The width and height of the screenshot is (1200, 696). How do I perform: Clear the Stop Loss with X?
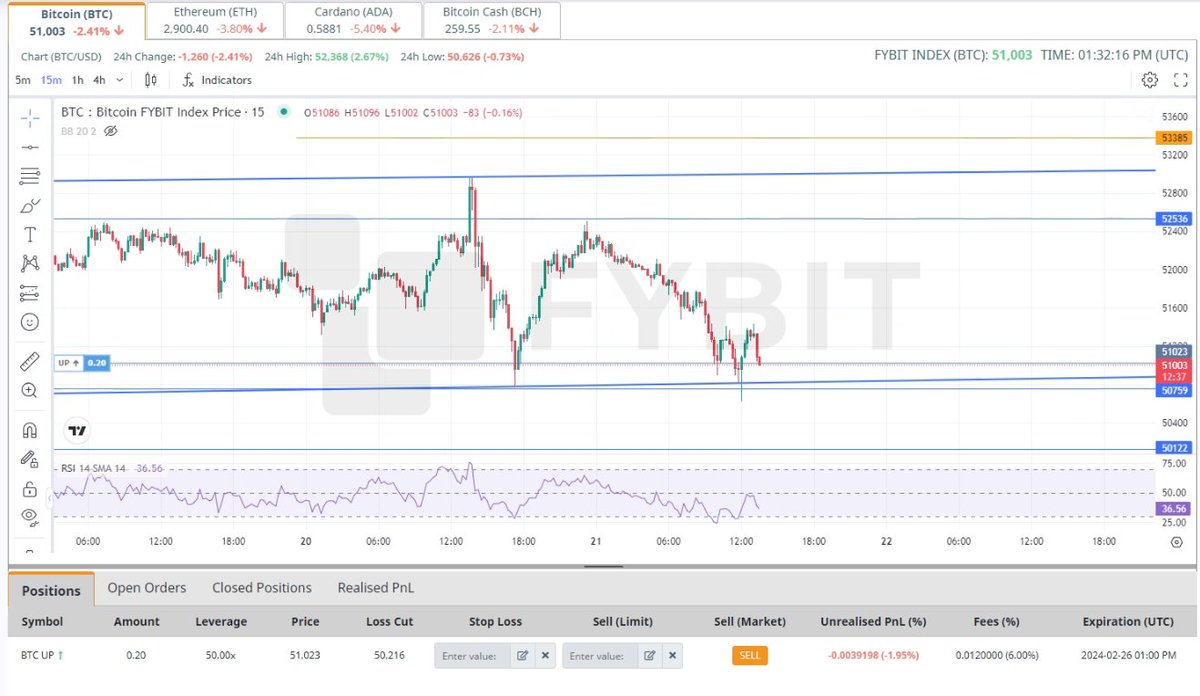pos(545,656)
